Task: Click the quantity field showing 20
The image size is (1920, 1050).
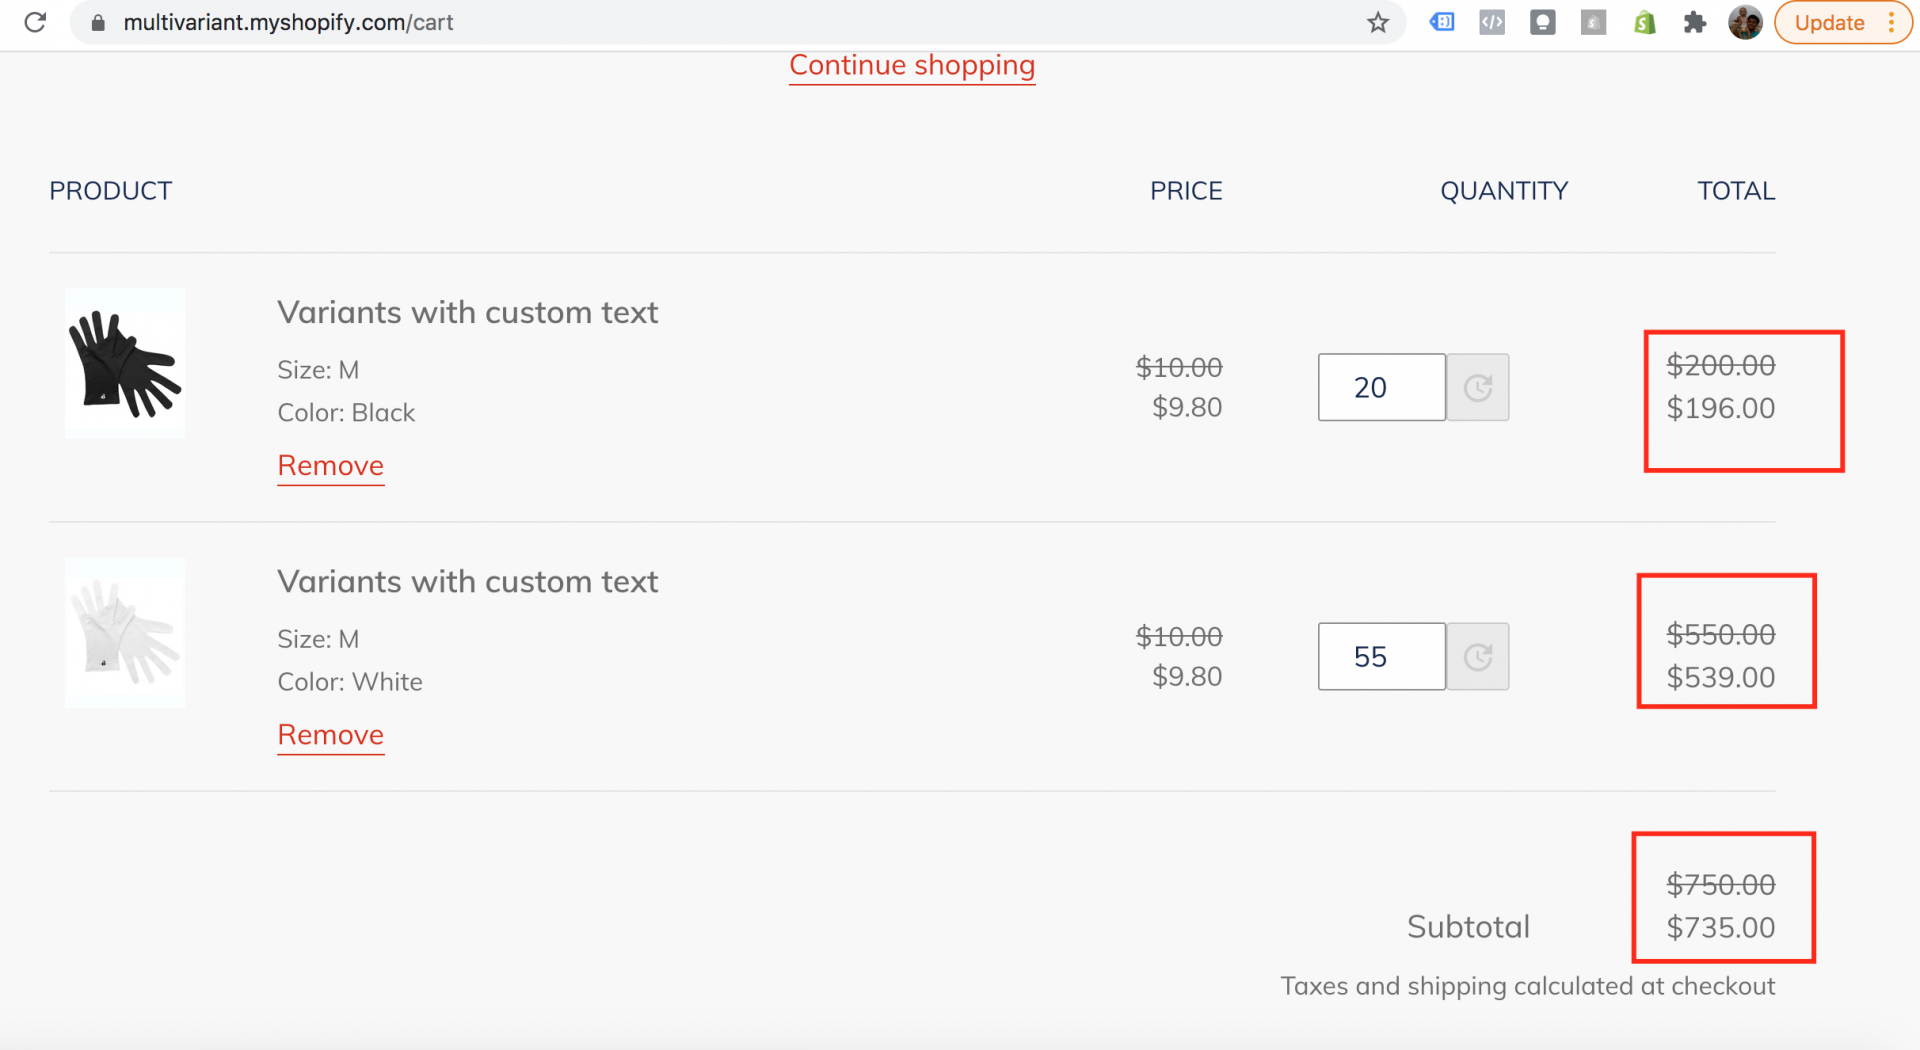Action: [x=1381, y=387]
